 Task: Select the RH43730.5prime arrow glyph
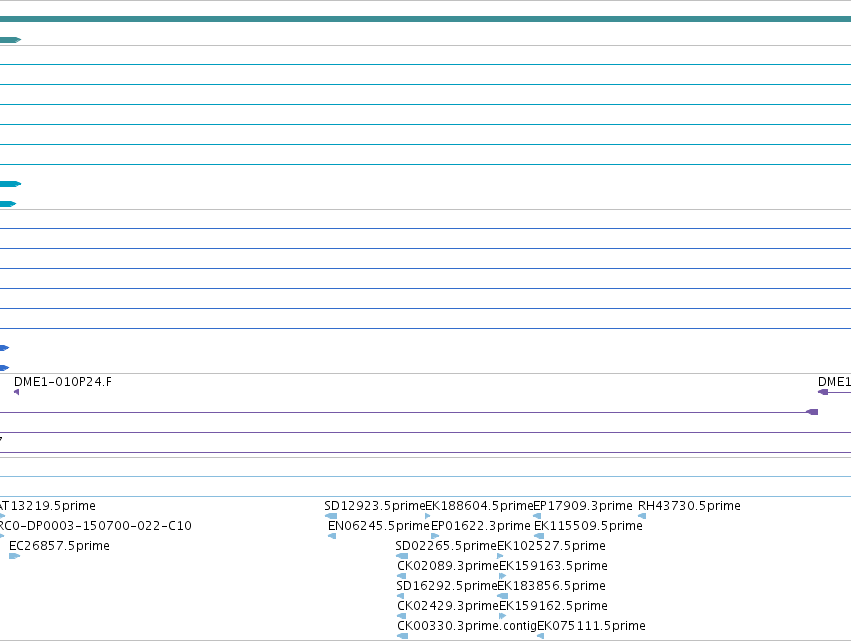click(642, 516)
